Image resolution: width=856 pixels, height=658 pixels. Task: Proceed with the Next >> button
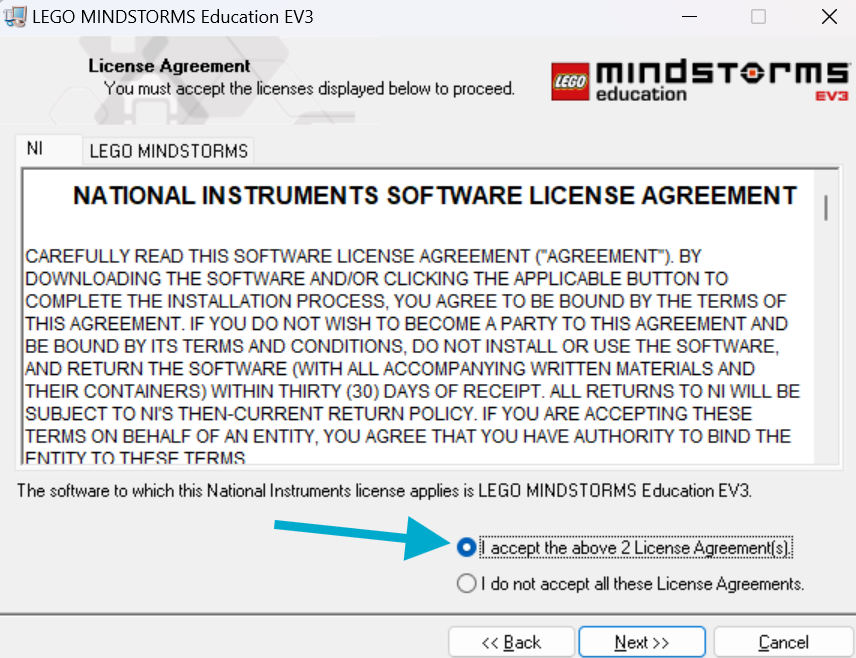(x=642, y=642)
